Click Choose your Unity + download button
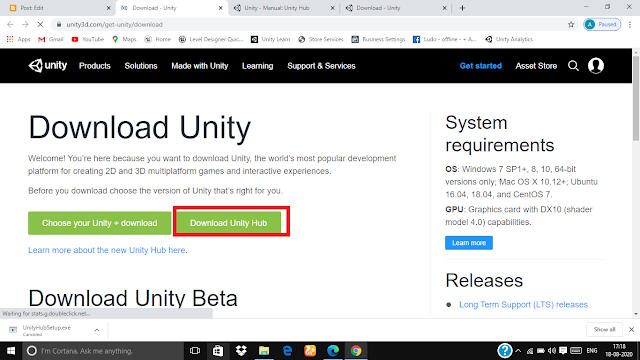 coord(100,223)
